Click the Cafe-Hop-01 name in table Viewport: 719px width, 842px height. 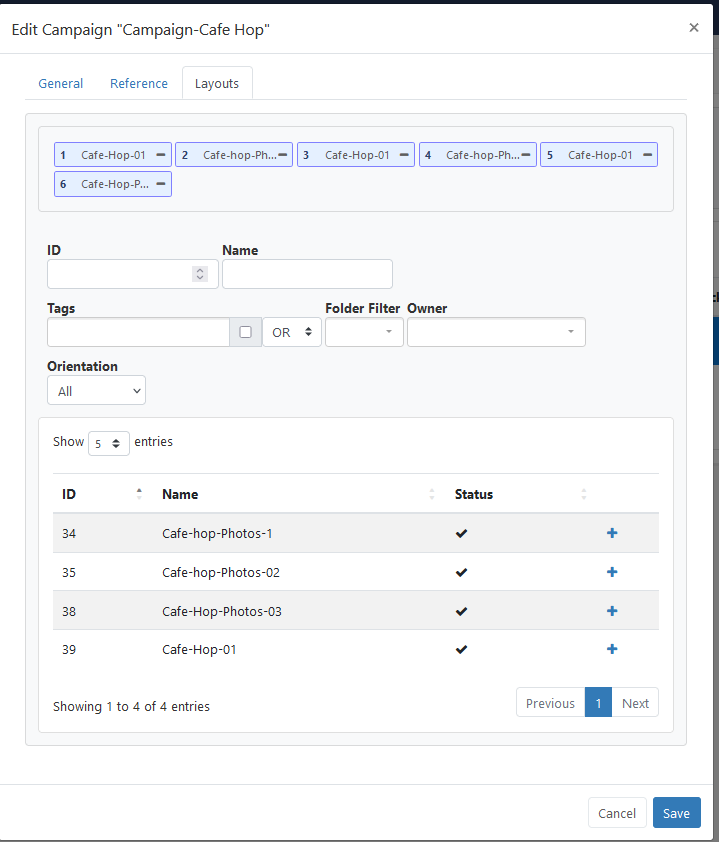tap(199, 649)
